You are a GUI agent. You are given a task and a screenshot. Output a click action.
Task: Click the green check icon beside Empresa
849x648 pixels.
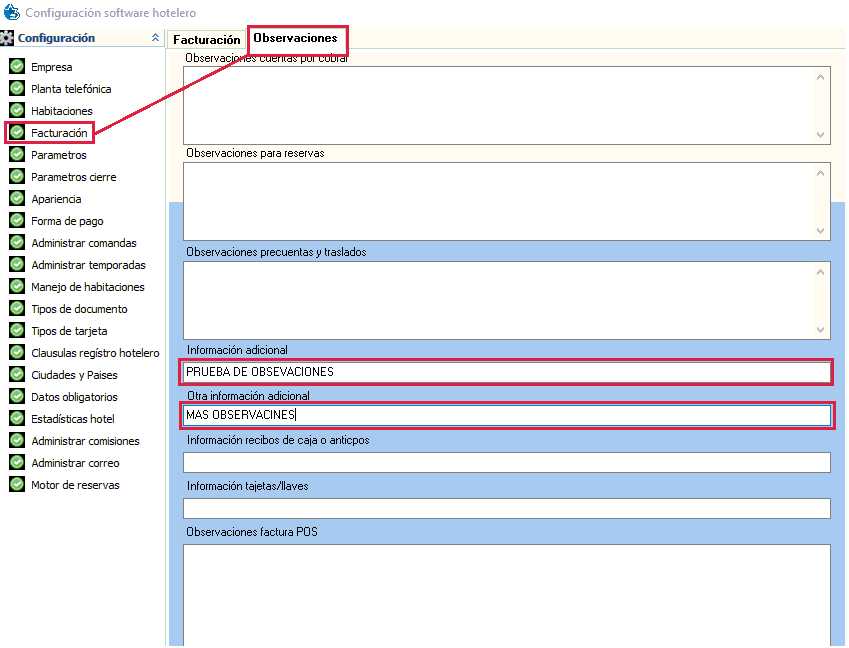(17, 67)
